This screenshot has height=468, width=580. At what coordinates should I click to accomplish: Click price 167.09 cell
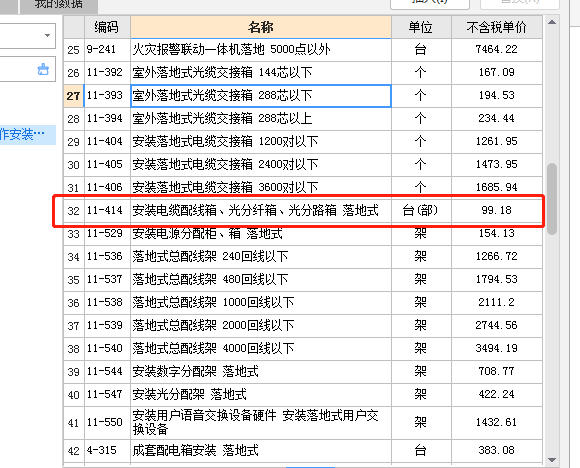click(x=496, y=73)
